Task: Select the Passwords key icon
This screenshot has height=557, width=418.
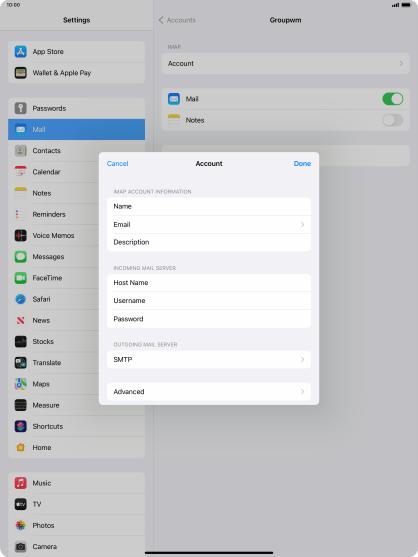Action: [21, 108]
